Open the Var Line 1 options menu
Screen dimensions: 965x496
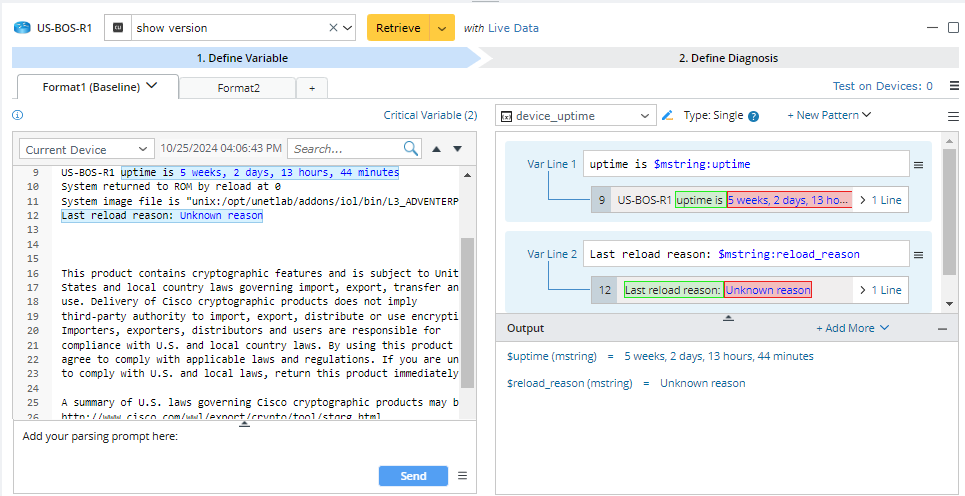[x=918, y=164]
